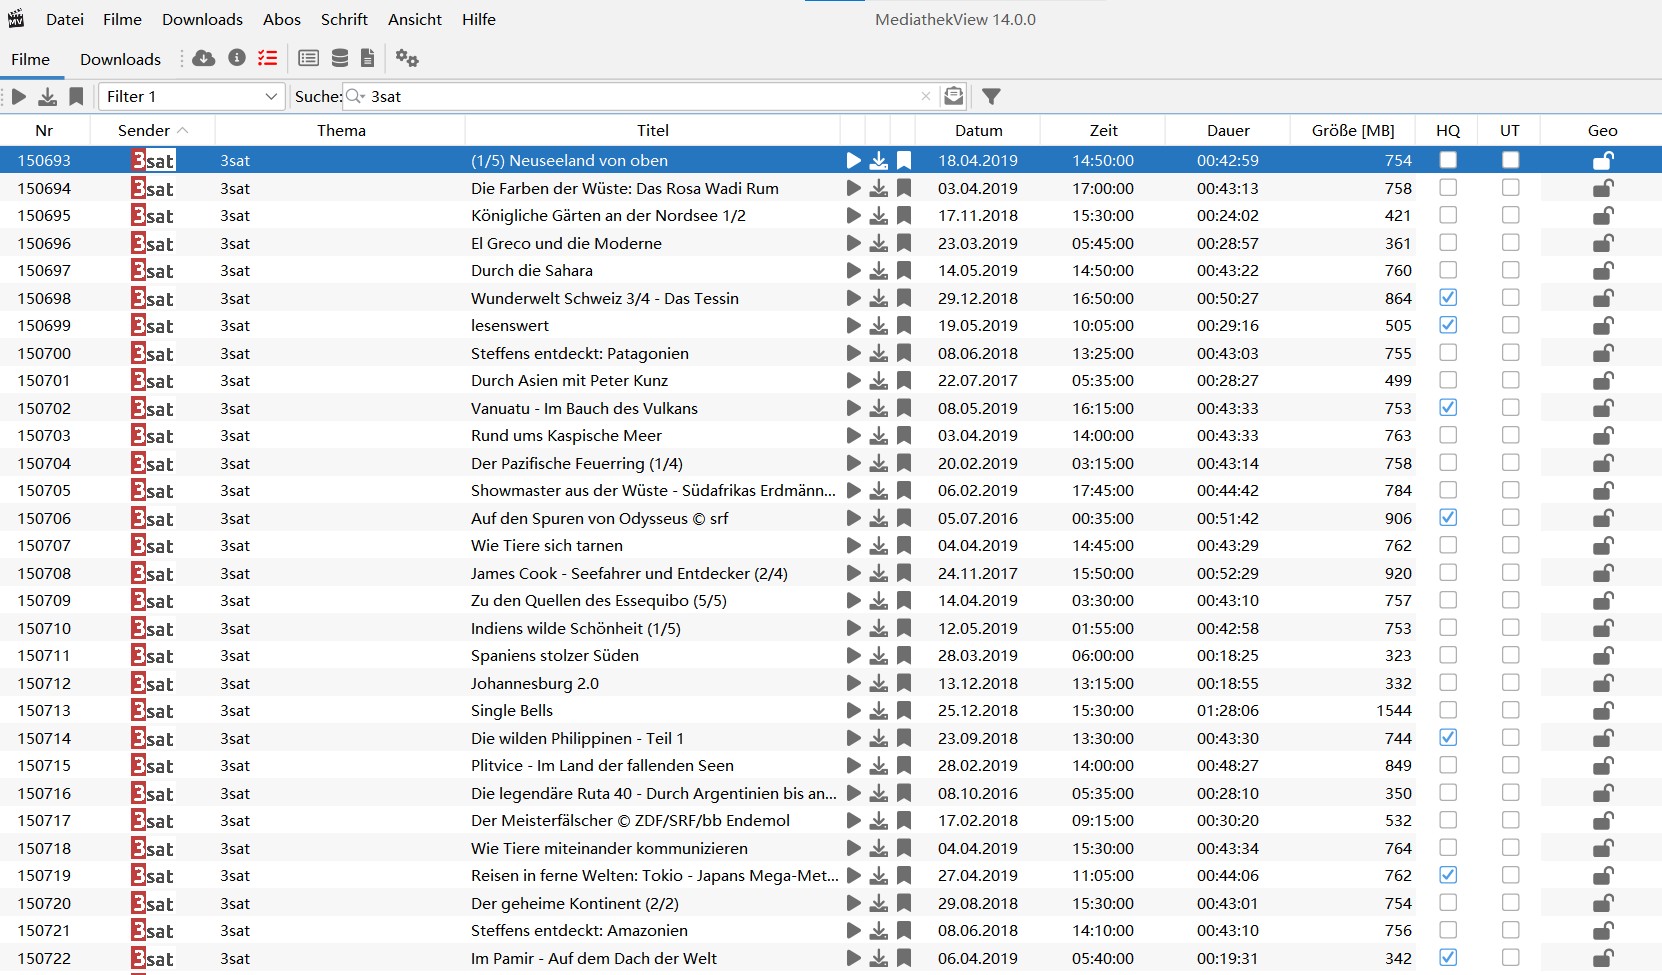Play the film 'lesenswert'

[x=853, y=325]
